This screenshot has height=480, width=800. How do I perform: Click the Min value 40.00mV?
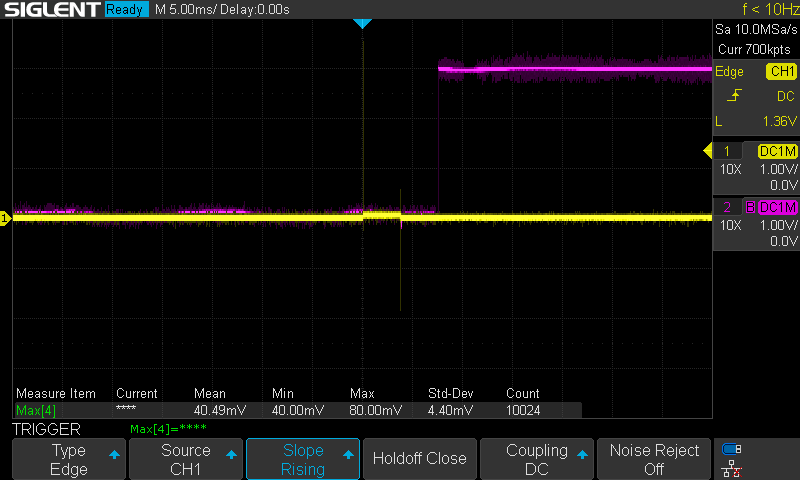pyautogui.click(x=298, y=410)
